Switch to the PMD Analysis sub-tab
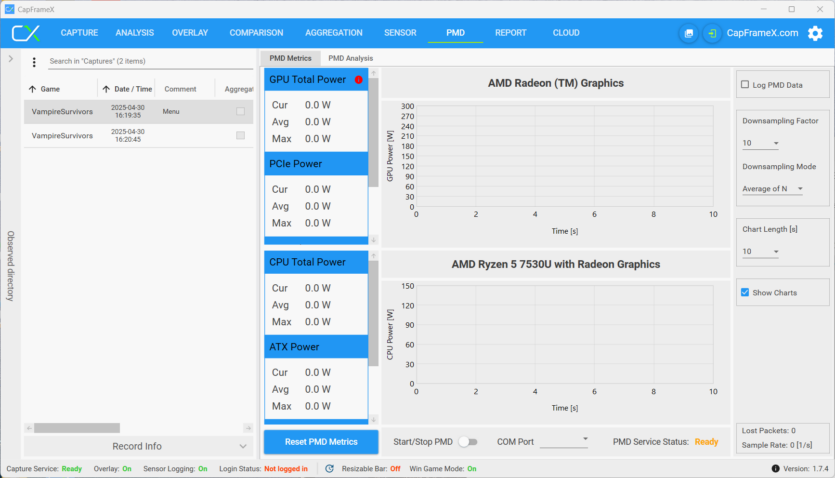The height and width of the screenshot is (478, 835). (350, 58)
